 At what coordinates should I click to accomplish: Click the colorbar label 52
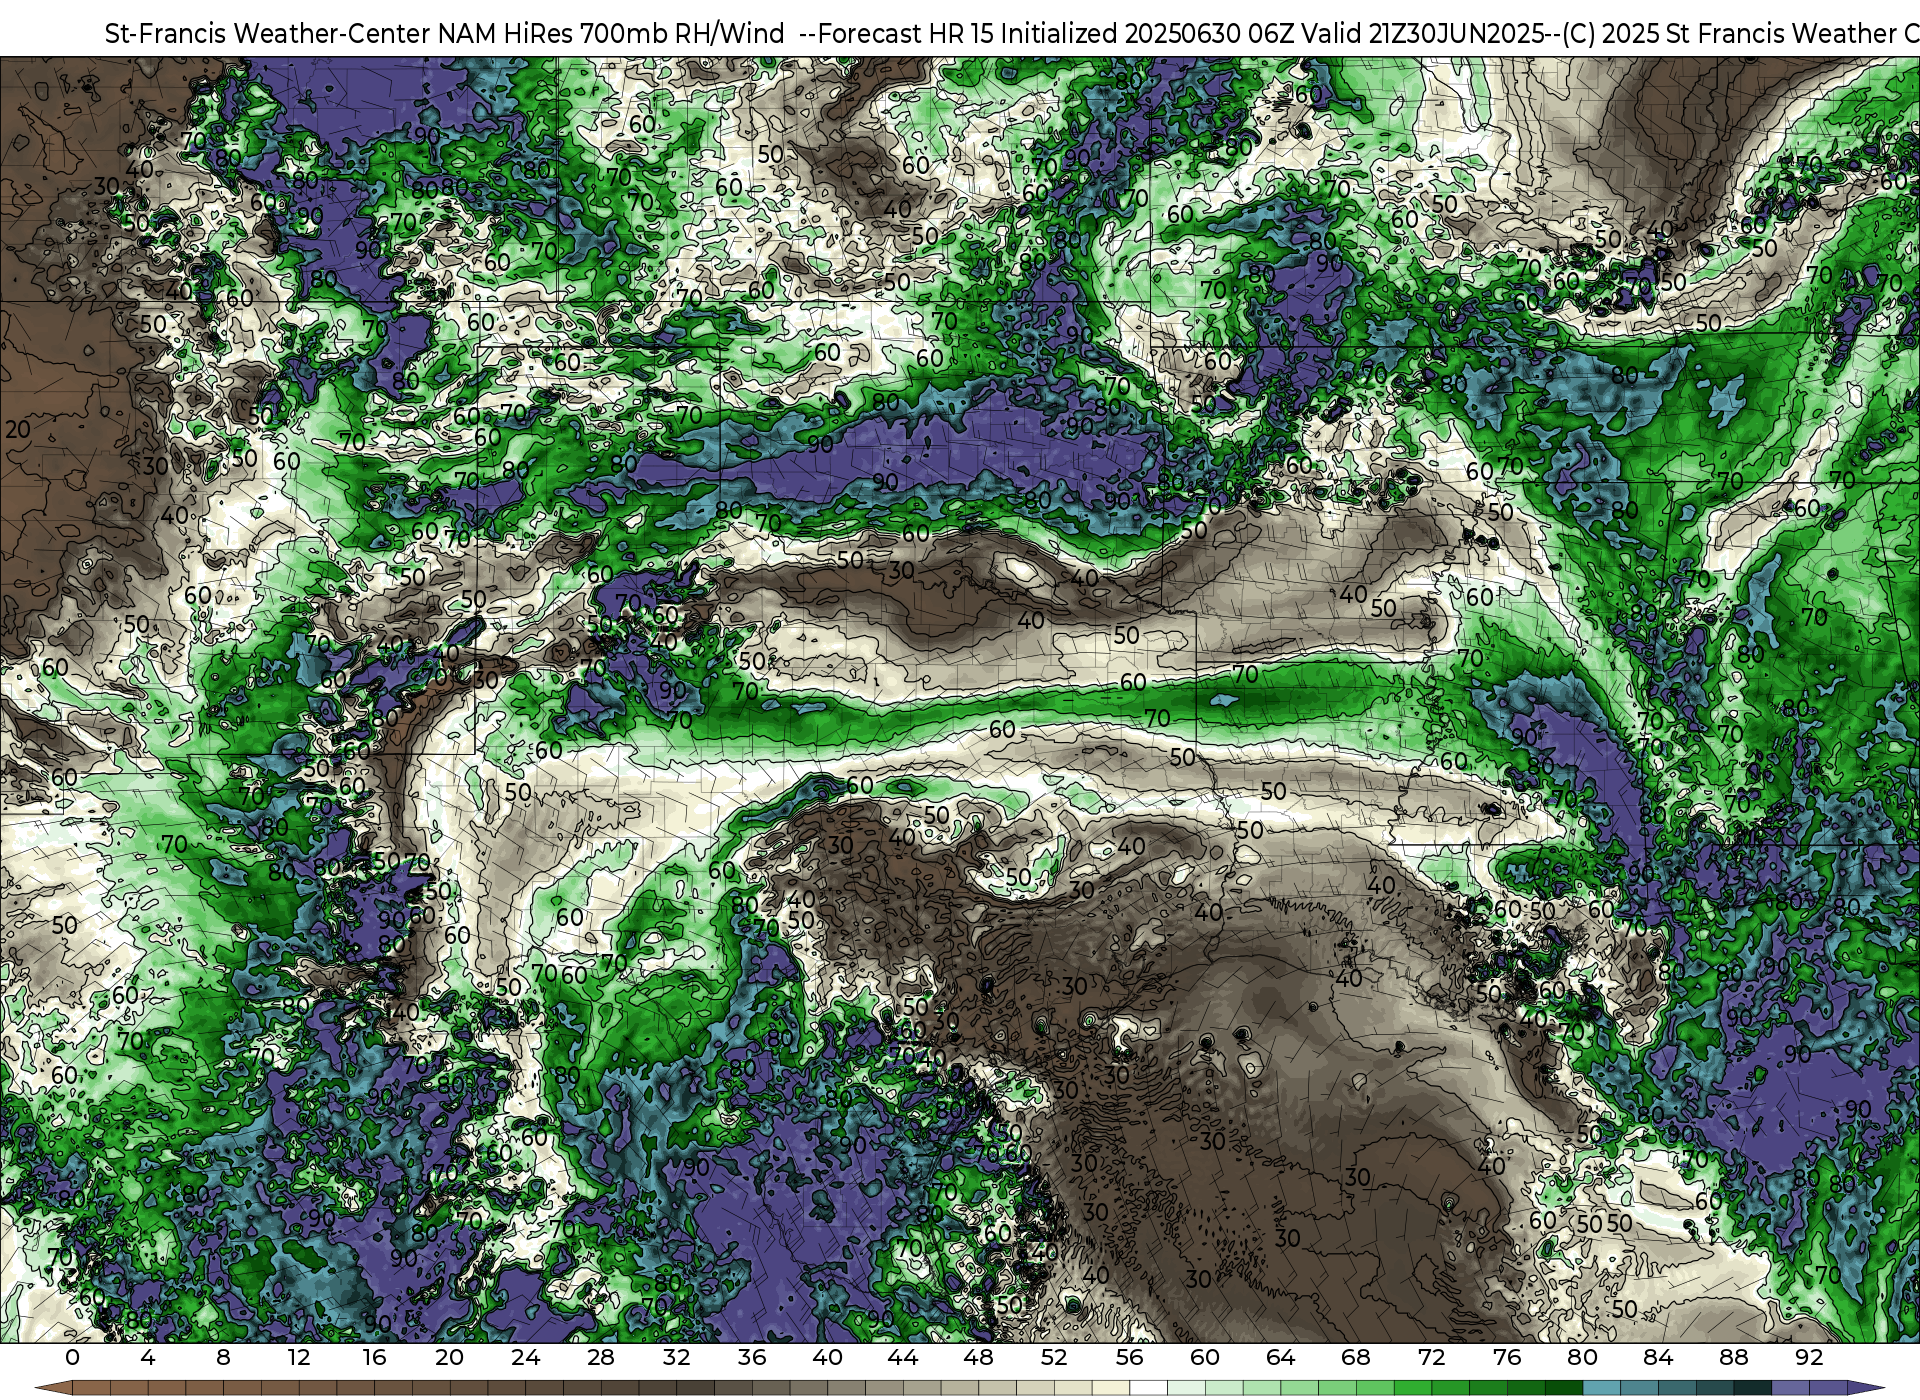1054,1357
